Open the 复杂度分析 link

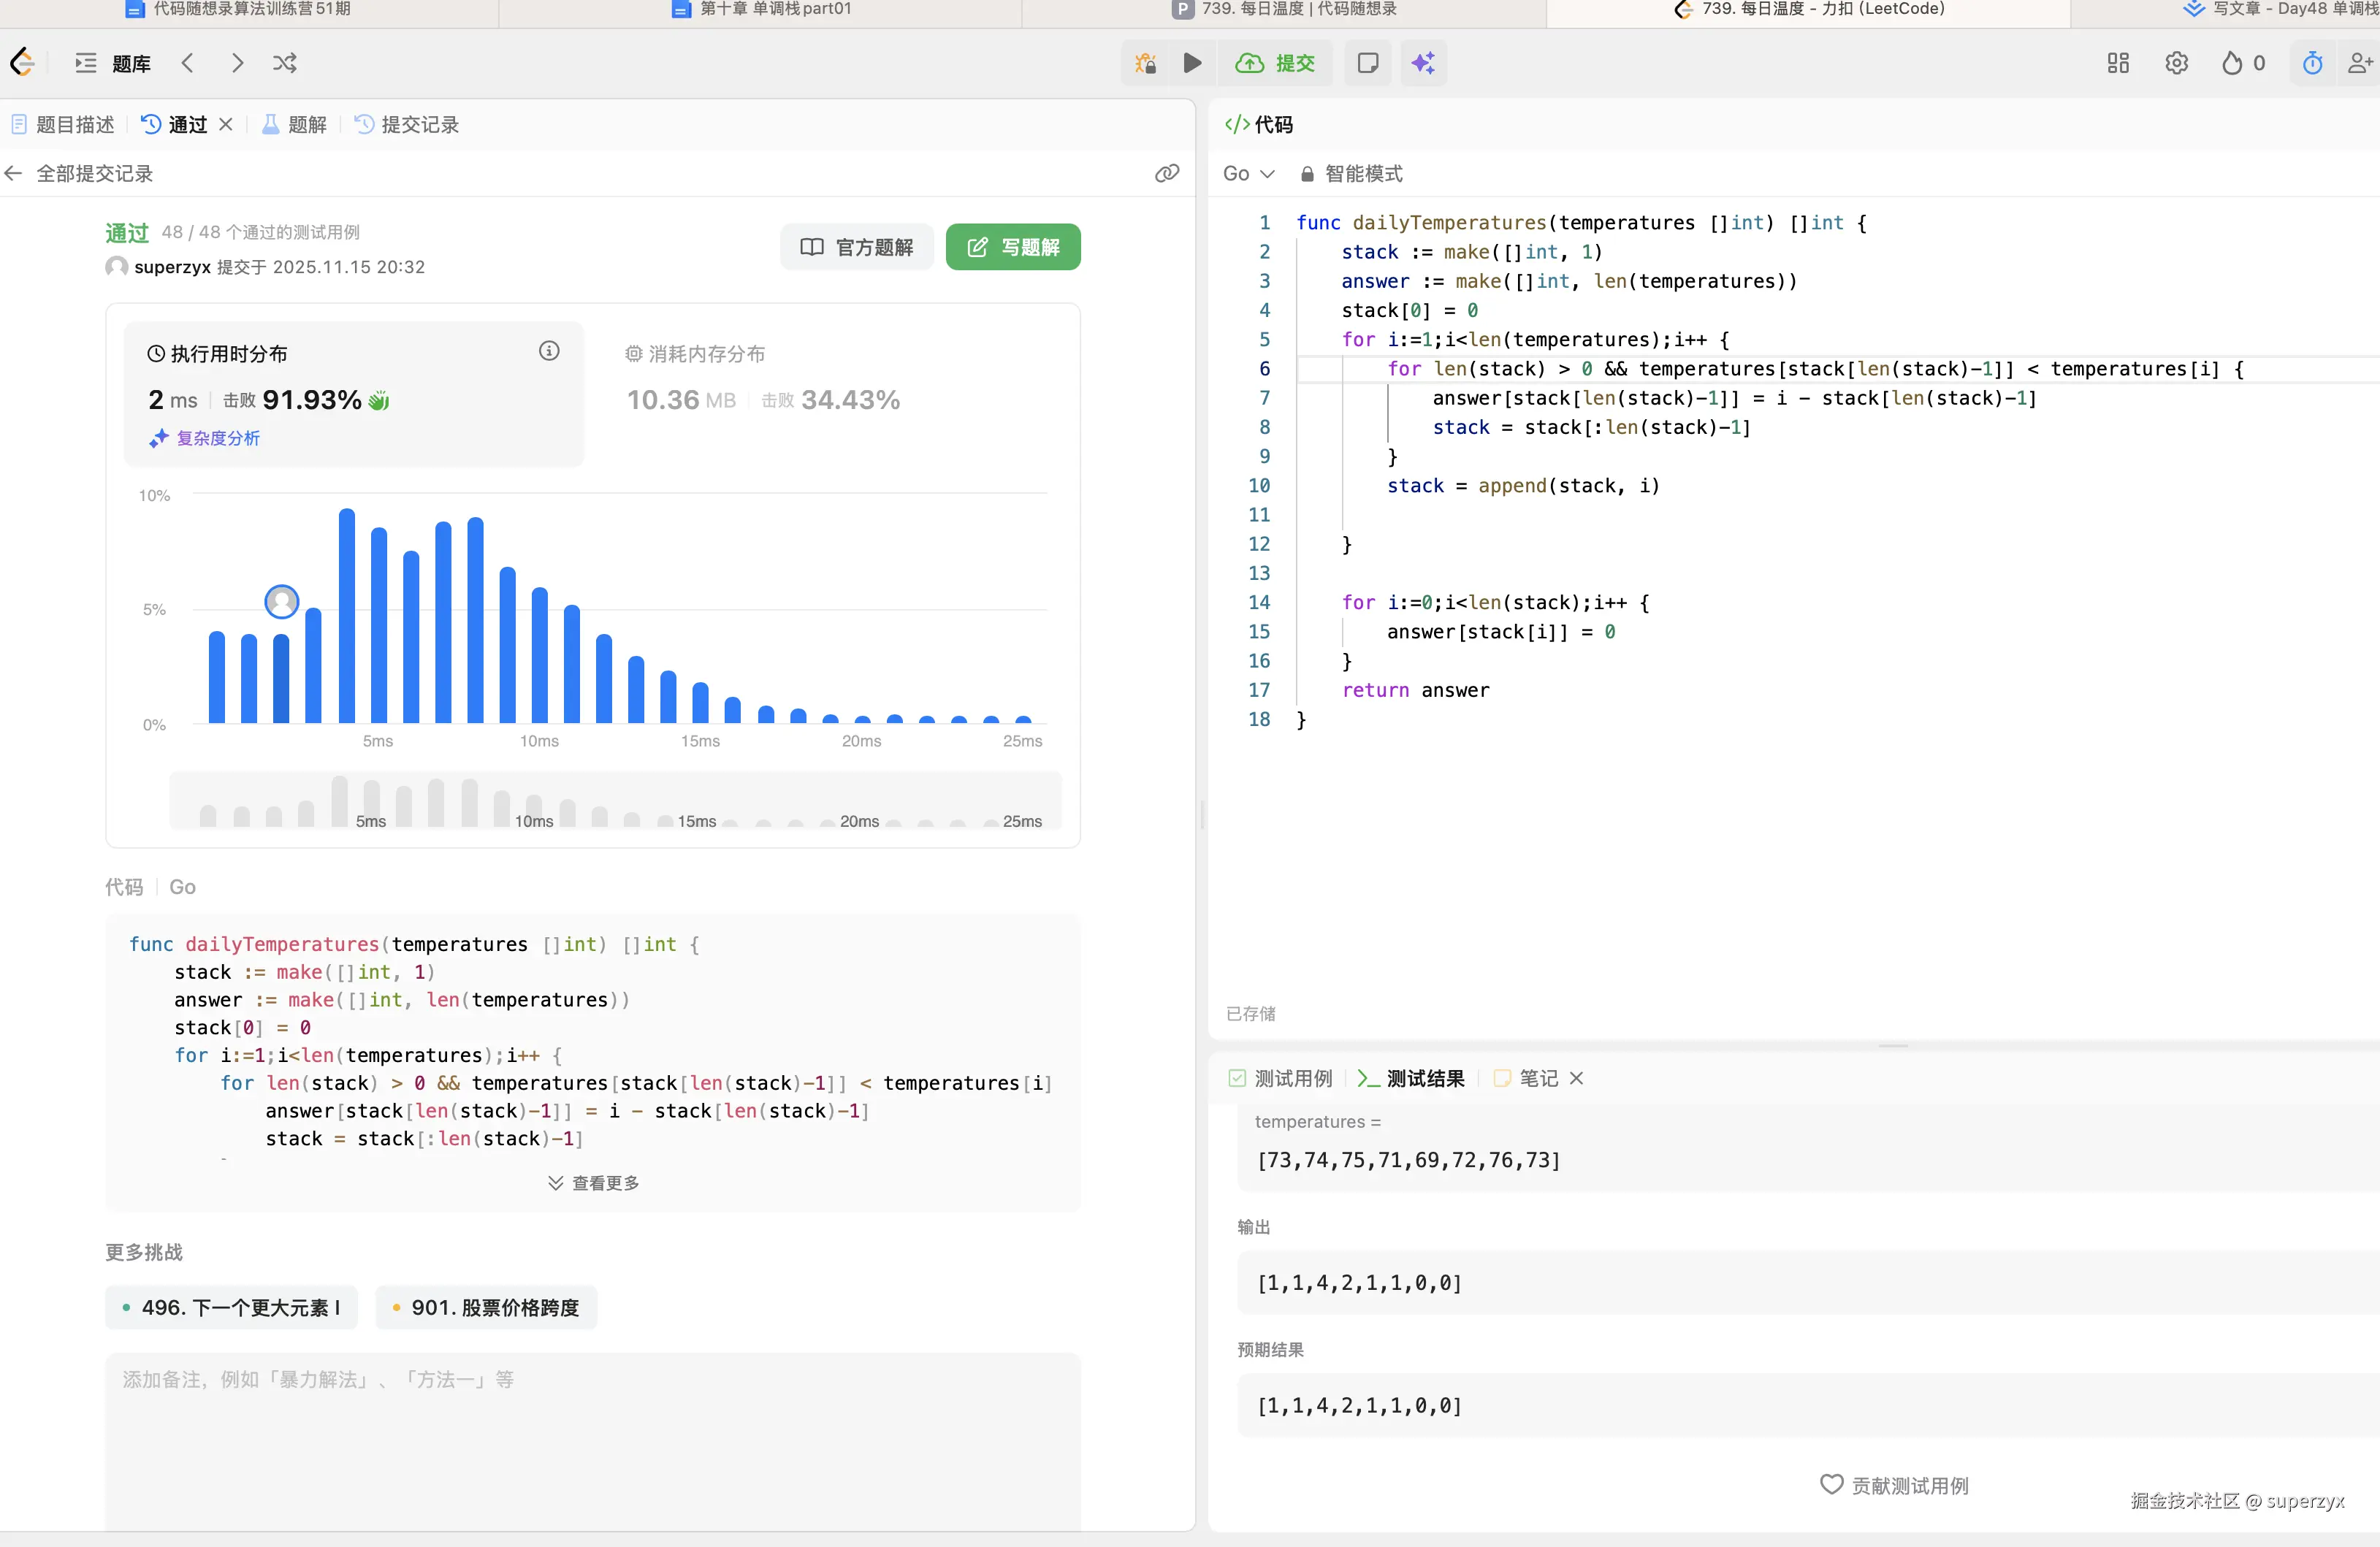coord(206,438)
